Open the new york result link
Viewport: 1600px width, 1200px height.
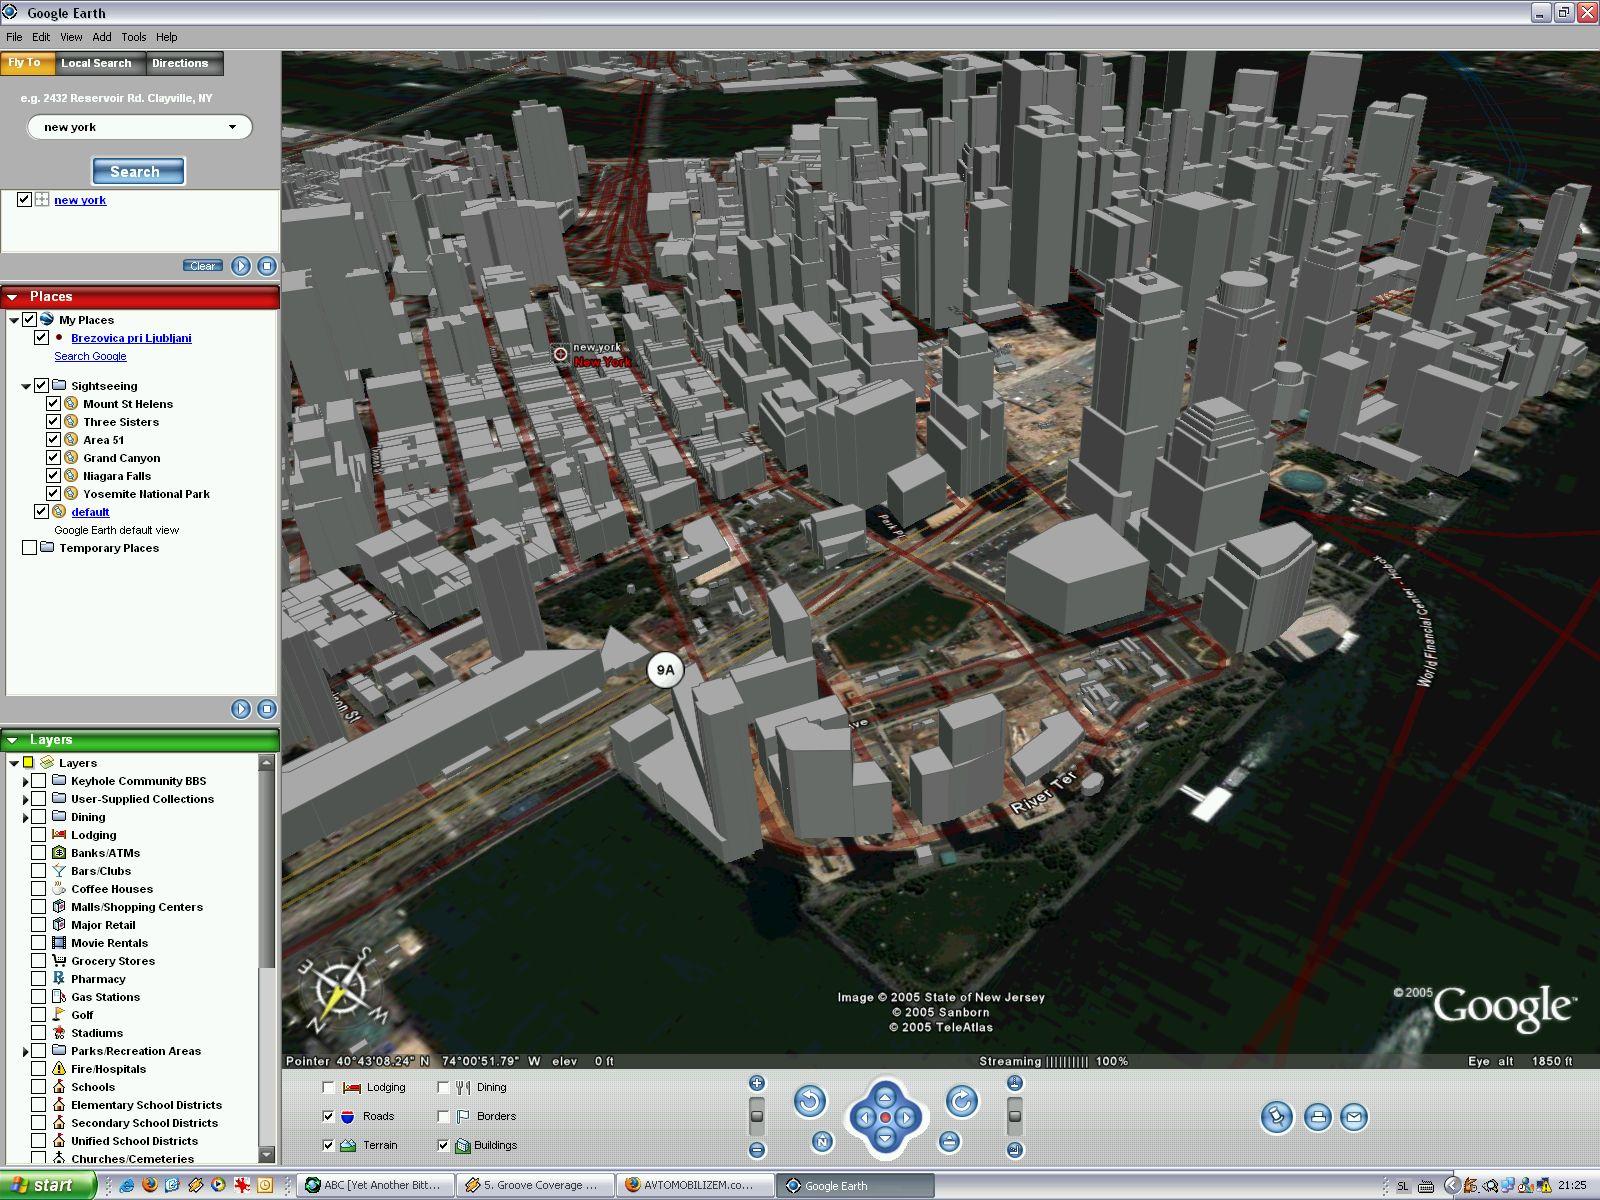coord(80,200)
